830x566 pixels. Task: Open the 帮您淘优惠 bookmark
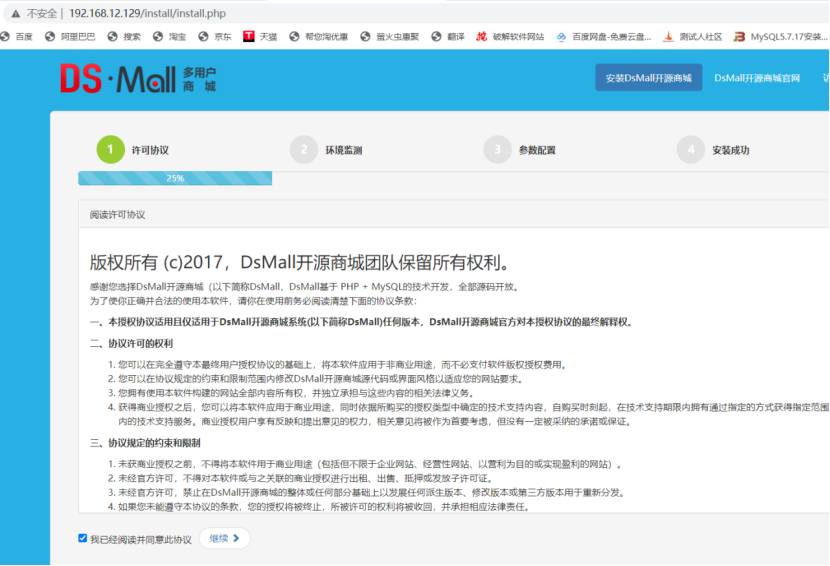[319, 37]
